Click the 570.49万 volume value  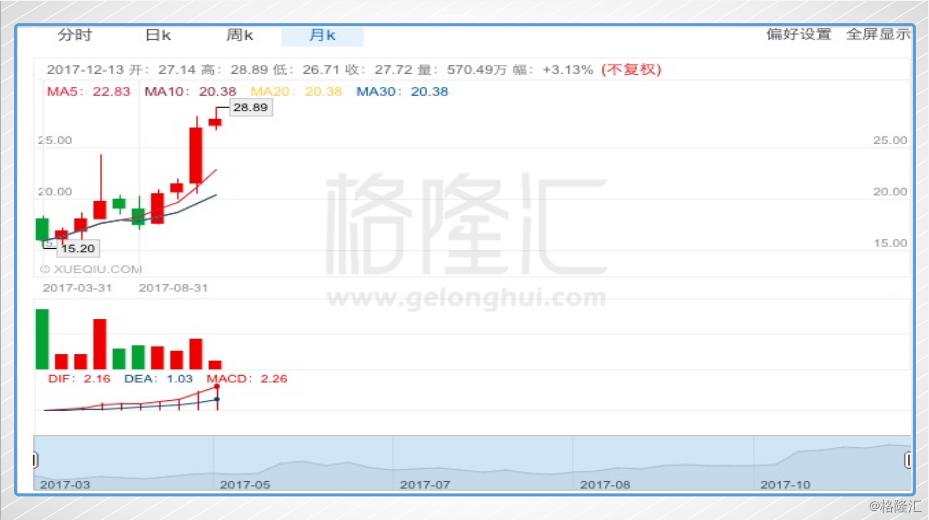(476, 70)
